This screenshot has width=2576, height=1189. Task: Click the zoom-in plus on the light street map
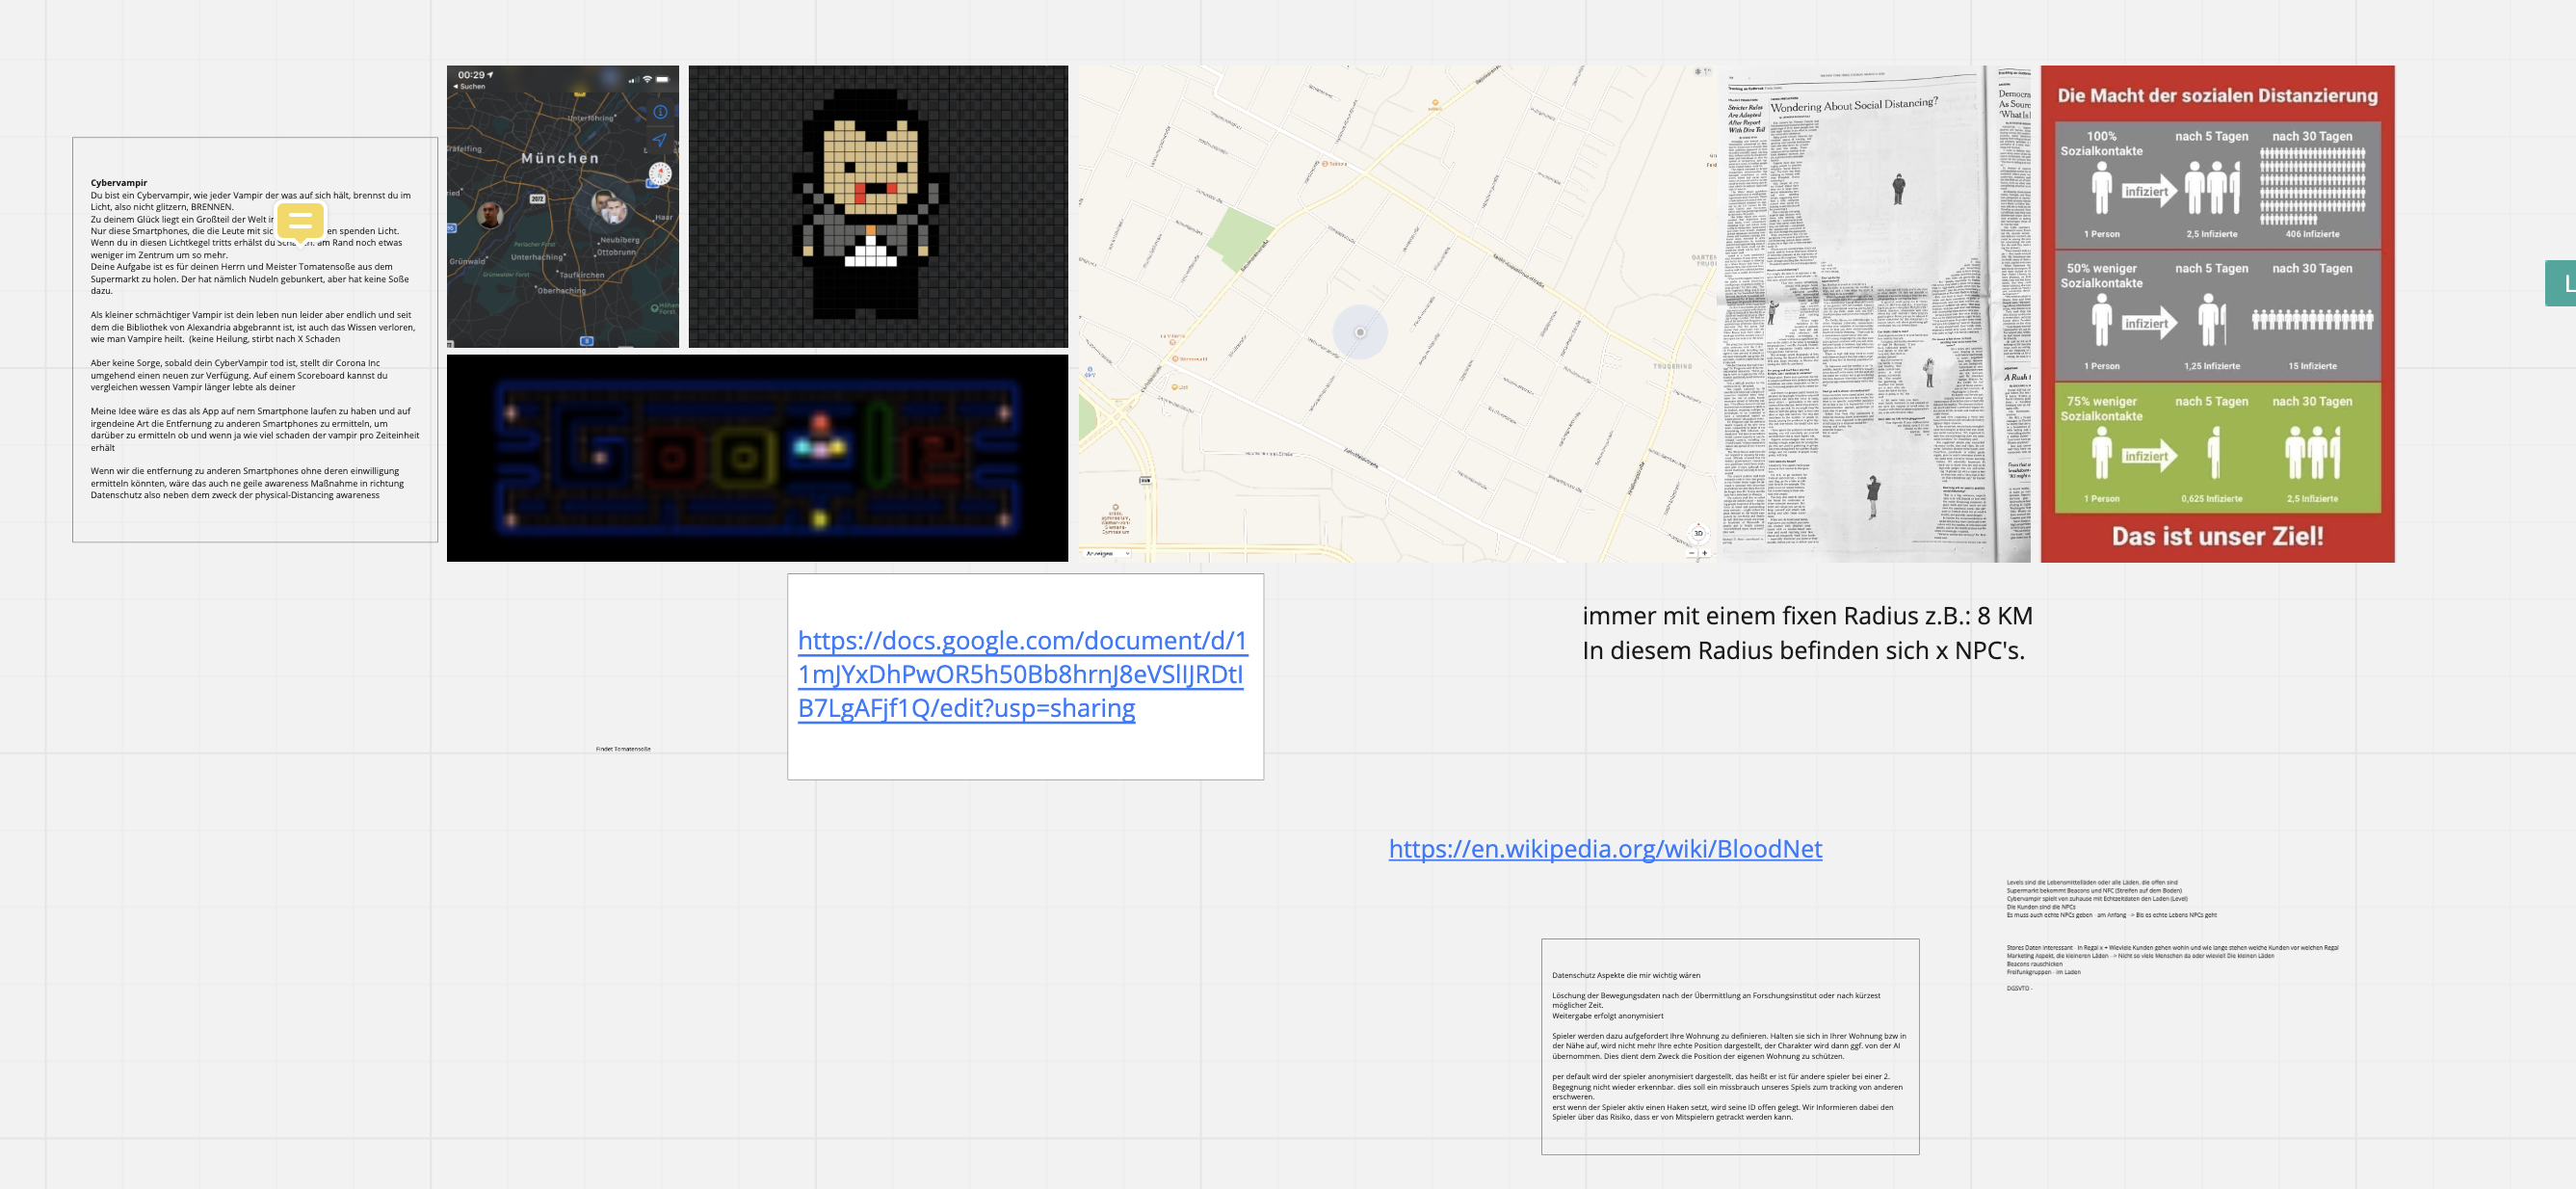click(1705, 553)
